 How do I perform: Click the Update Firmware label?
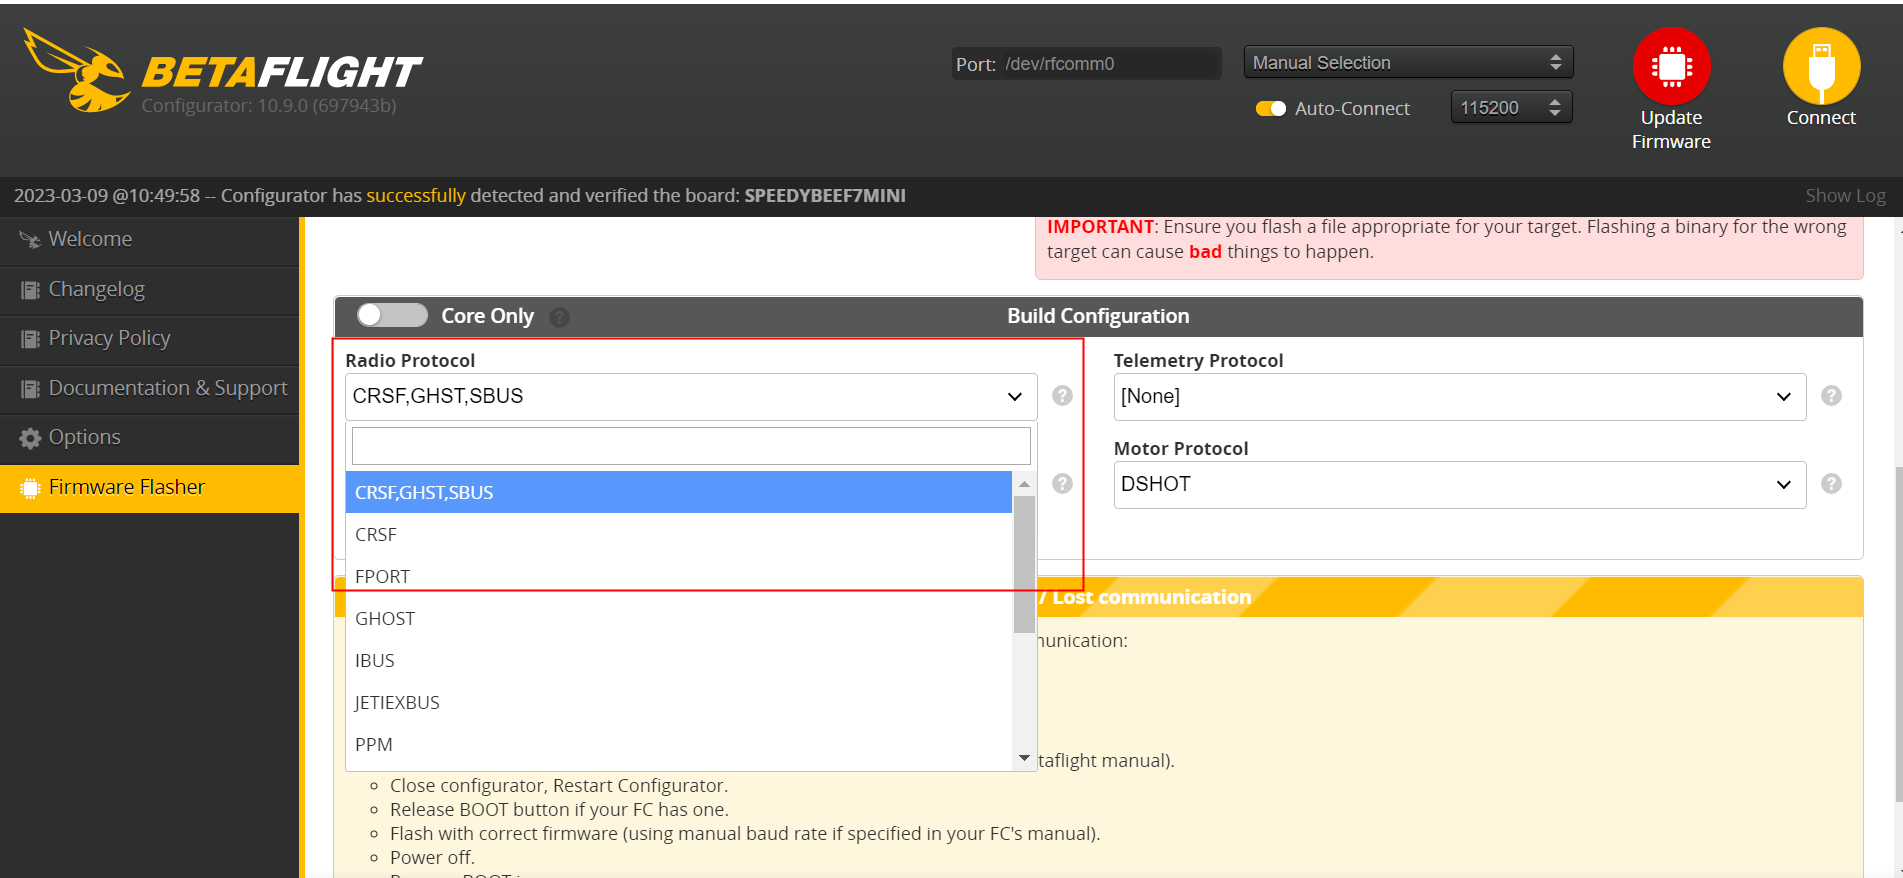coord(1671,130)
